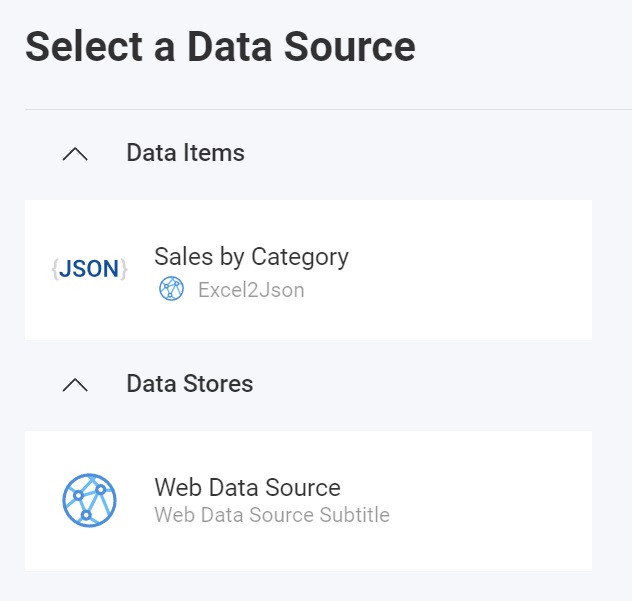Image resolution: width=632 pixels, height=601 pixels.
Task: Click the Data Items header label
Action: point(185,153)
